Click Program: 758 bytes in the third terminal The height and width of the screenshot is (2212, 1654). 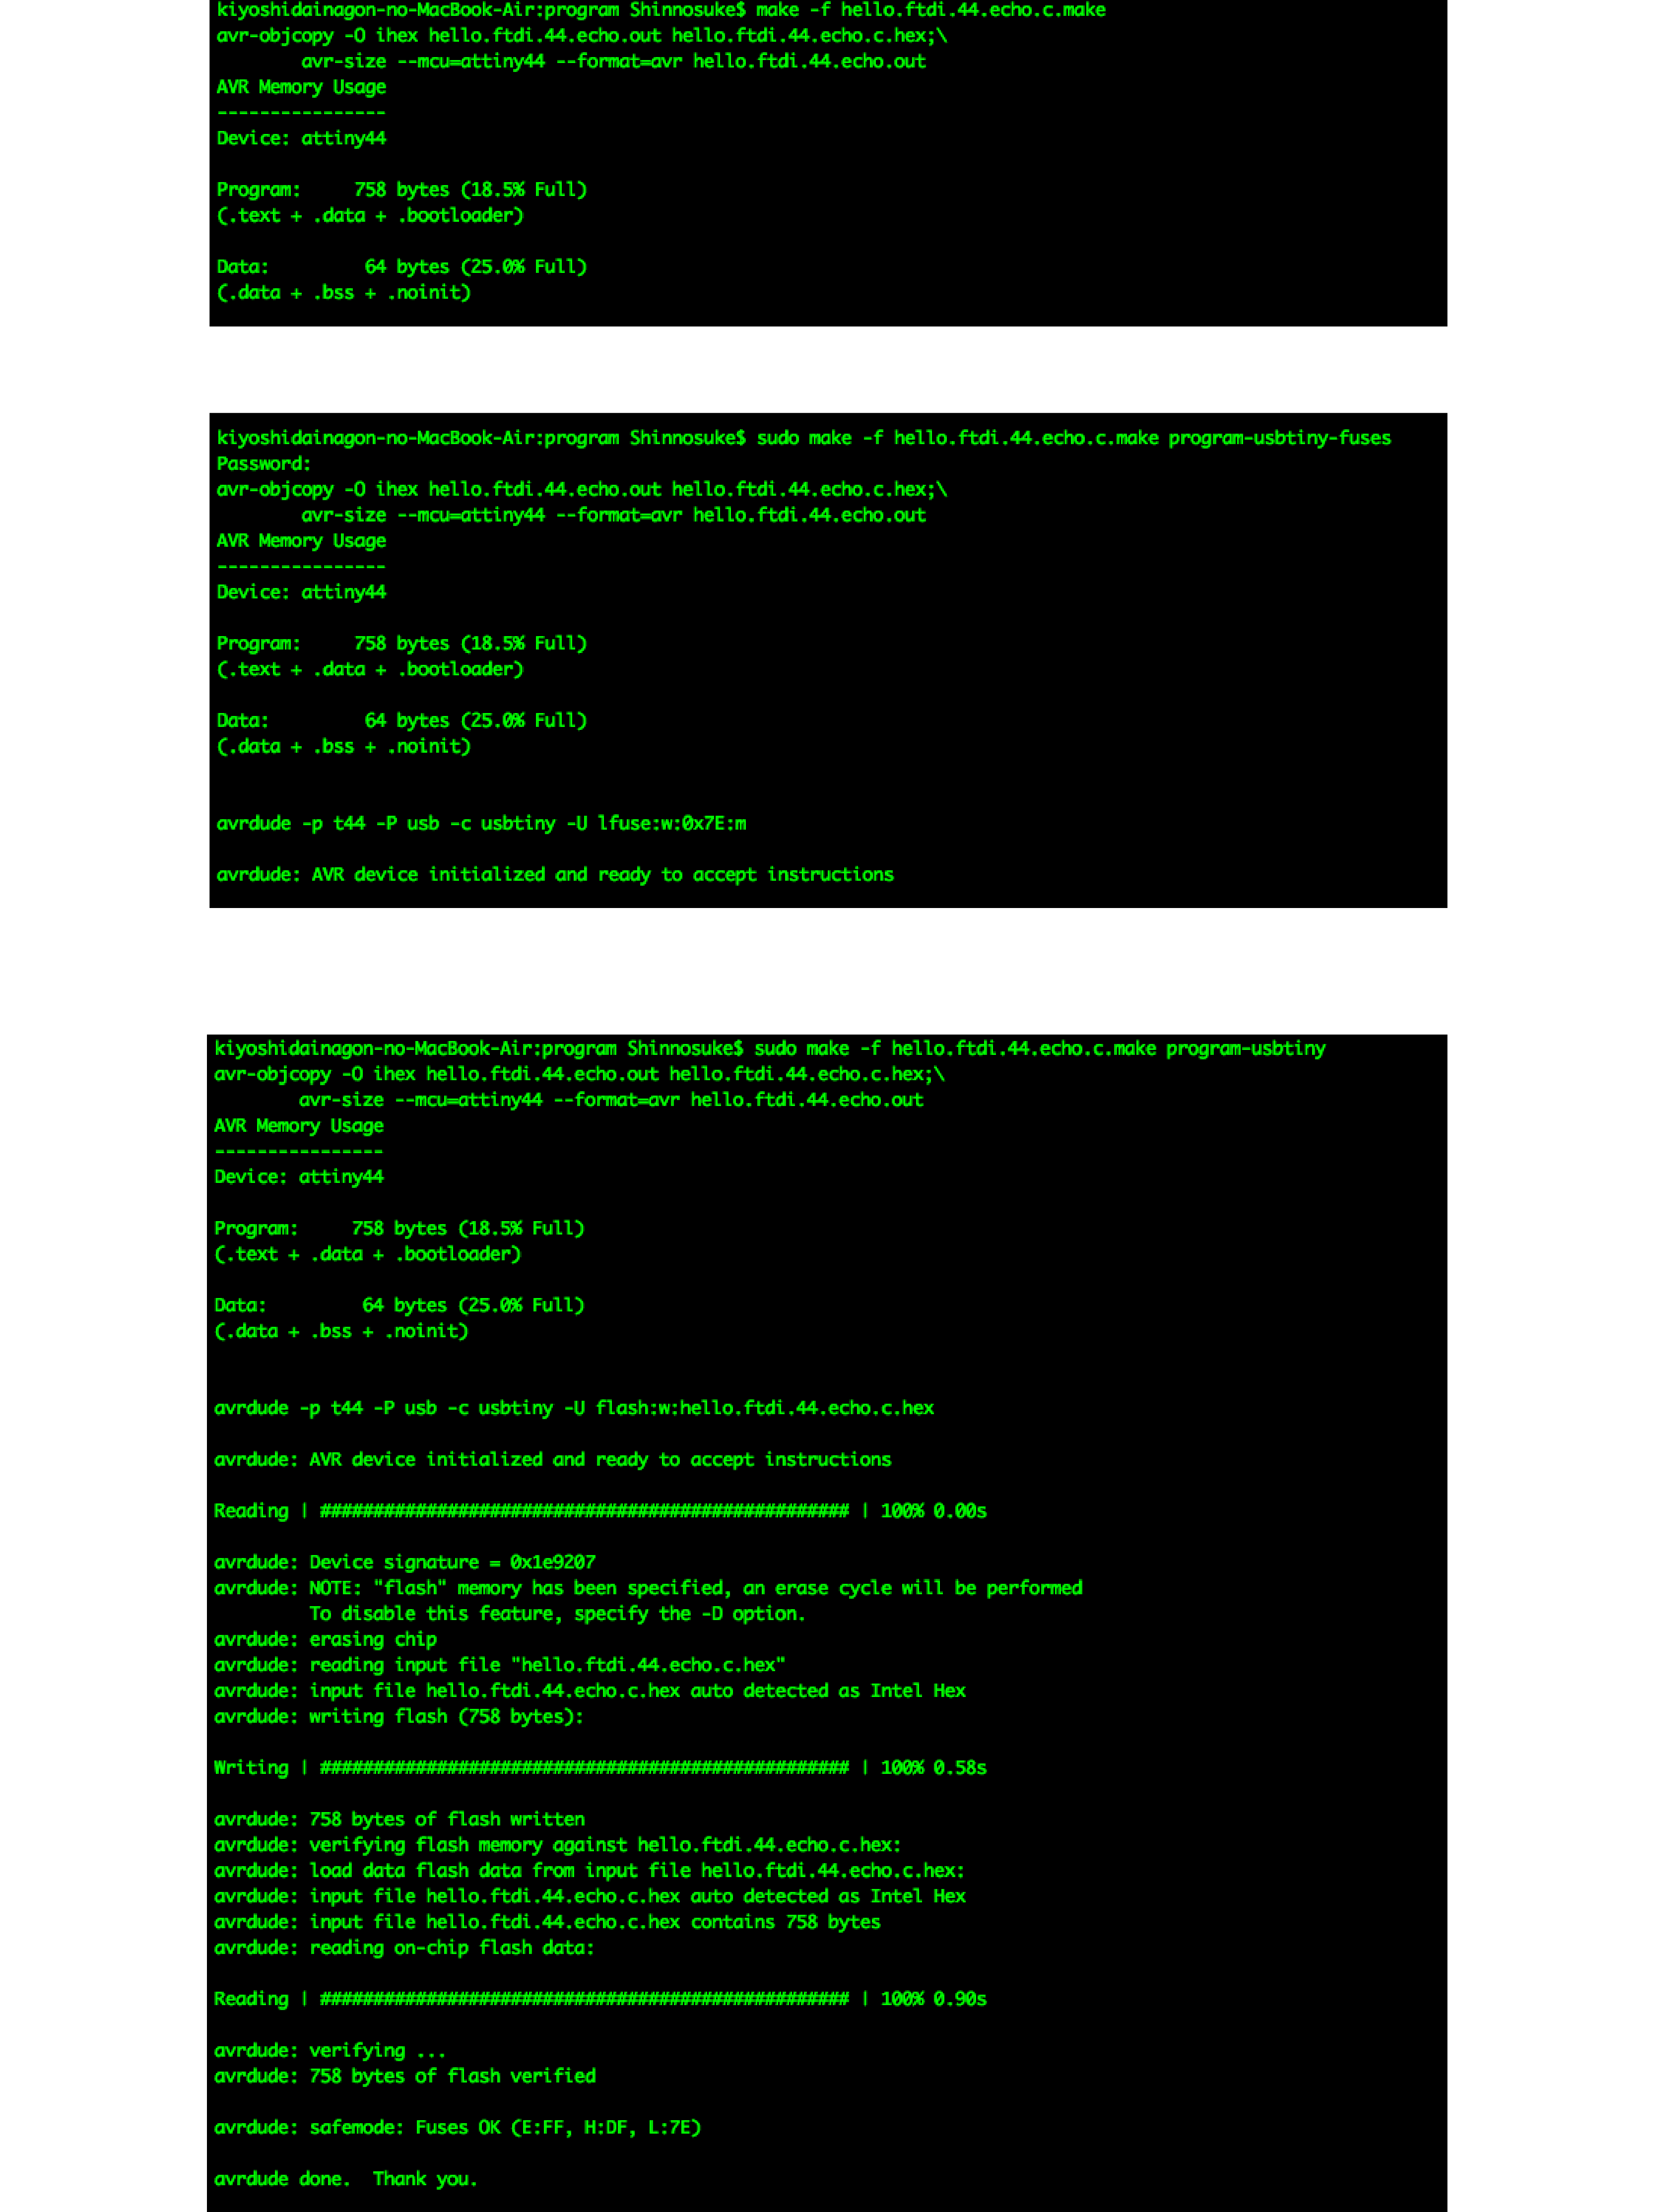point(399,1228)
